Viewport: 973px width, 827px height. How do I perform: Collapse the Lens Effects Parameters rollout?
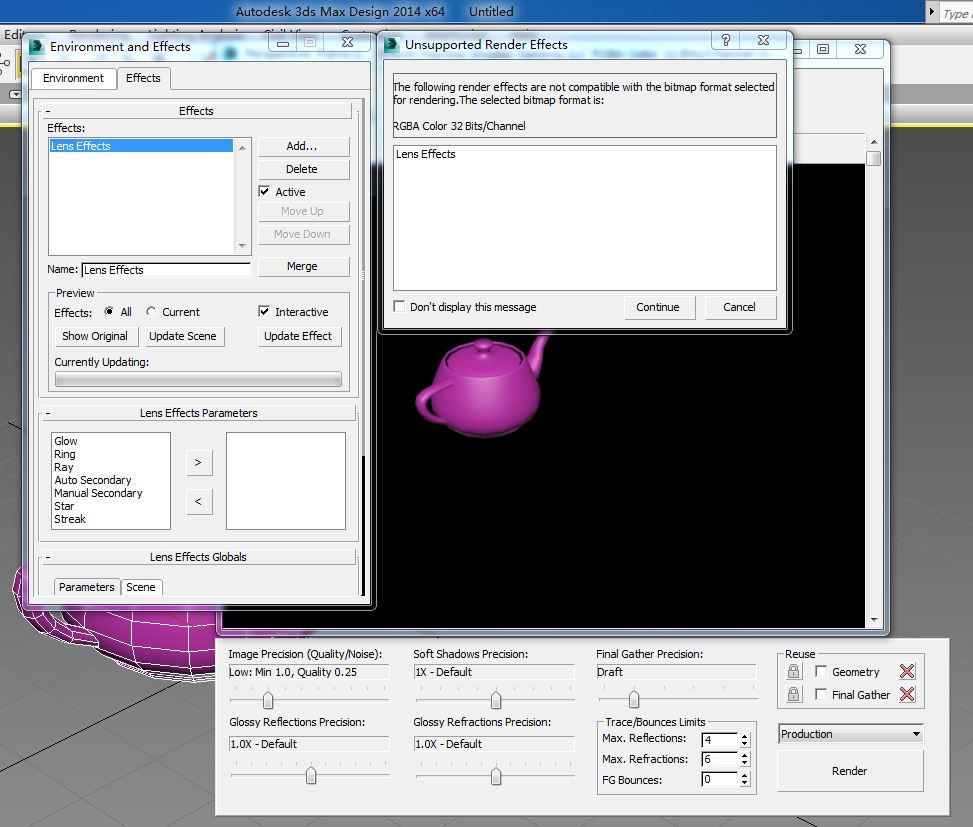click(x=198, y=413)
